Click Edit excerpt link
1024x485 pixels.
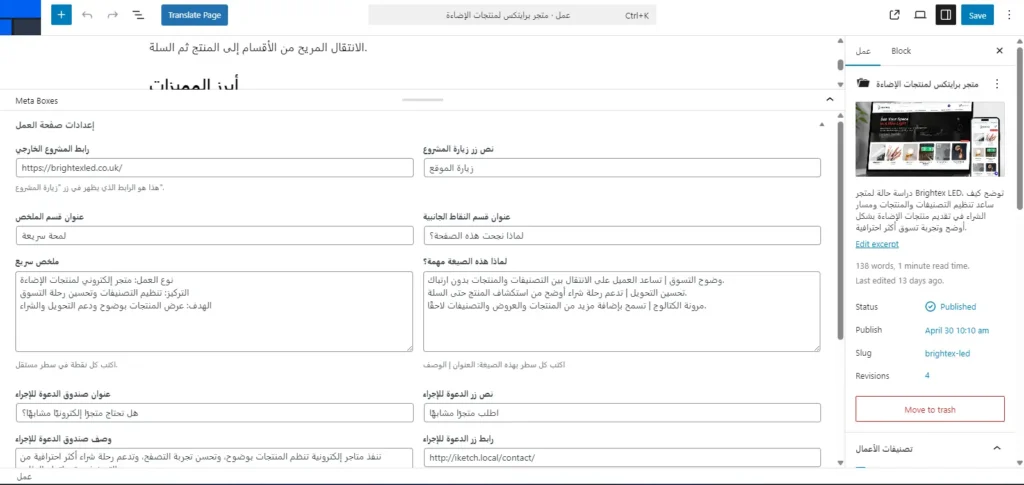point(877,244)
